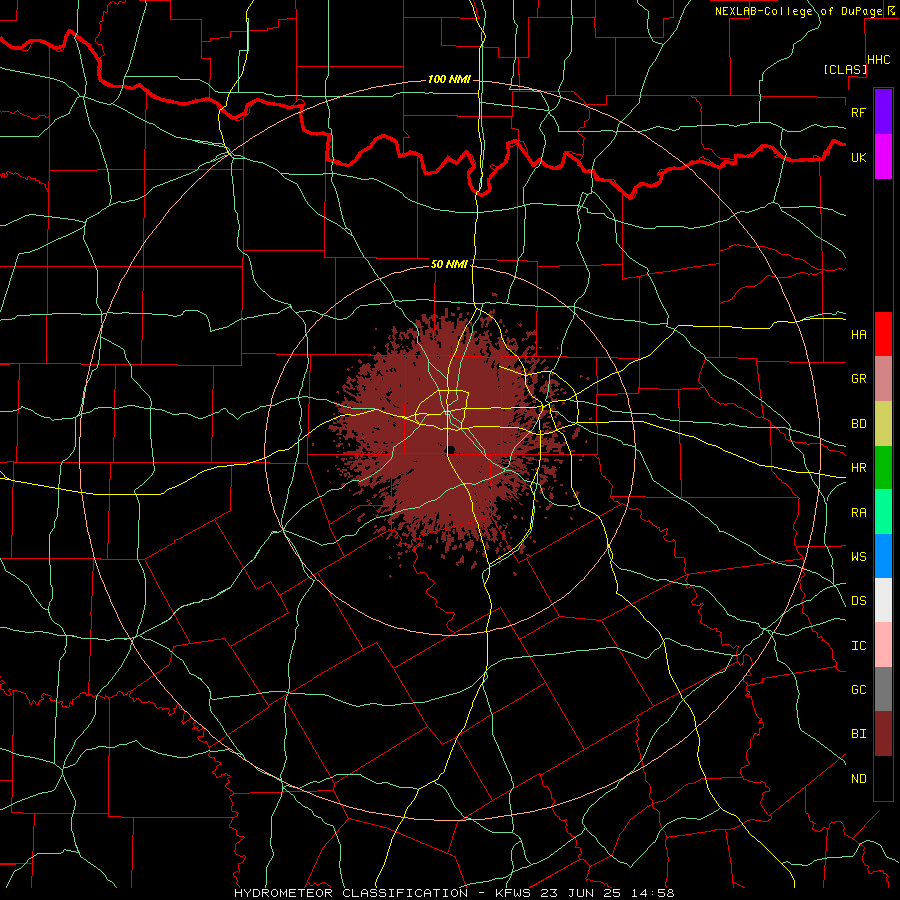Click the gray GC color swatch

(883, 689)
